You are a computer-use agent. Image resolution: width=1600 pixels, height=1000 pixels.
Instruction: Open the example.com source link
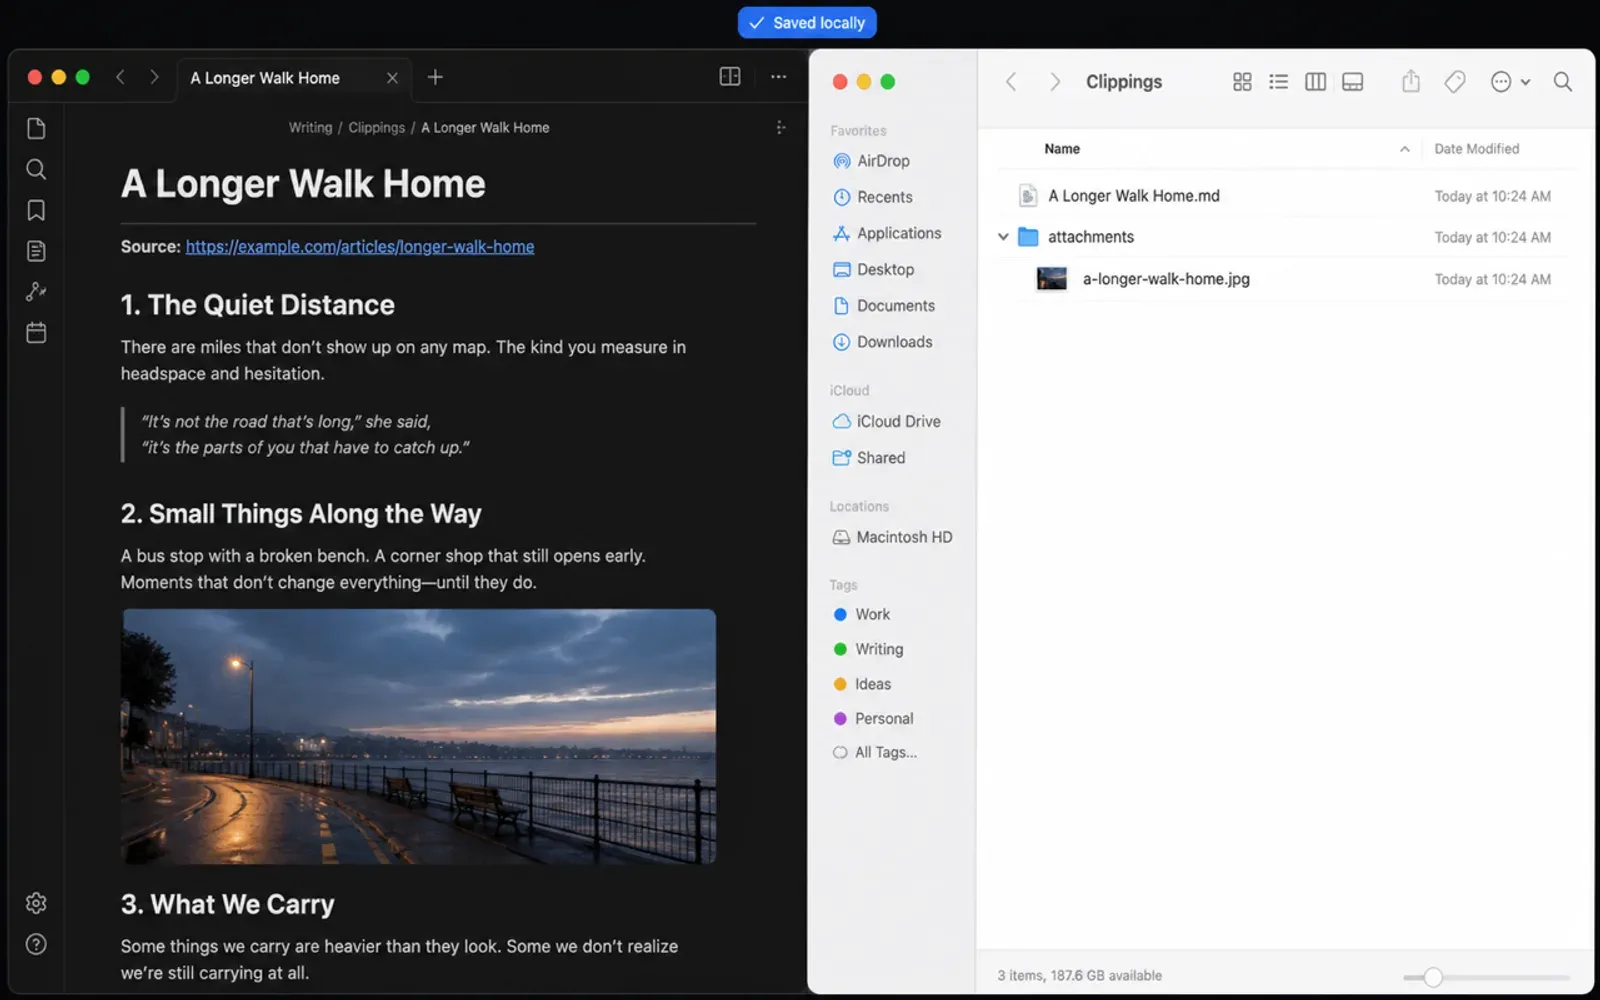pos(360,247)
